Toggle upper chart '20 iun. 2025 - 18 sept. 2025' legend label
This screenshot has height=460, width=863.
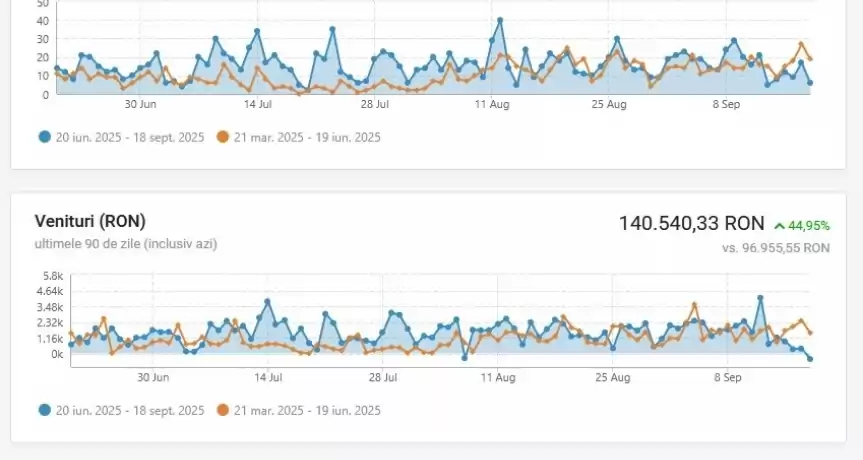[130, 137]
